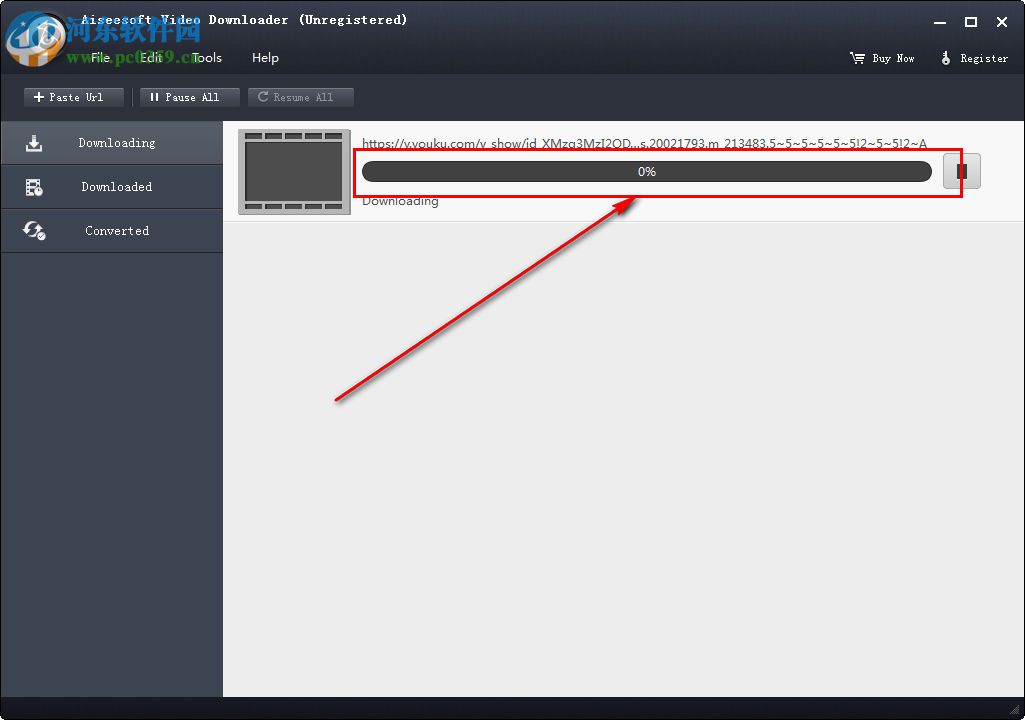Switch to the Downloading tab
The width and height of the screenshot is (1025, 720).
tap(112, 143)
